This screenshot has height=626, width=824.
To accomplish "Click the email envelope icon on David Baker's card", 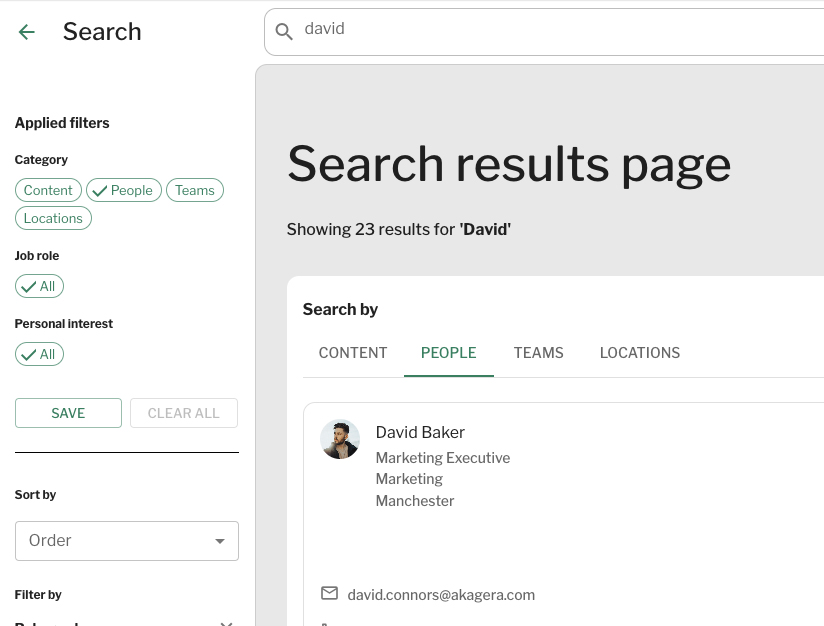I will 329,593.
